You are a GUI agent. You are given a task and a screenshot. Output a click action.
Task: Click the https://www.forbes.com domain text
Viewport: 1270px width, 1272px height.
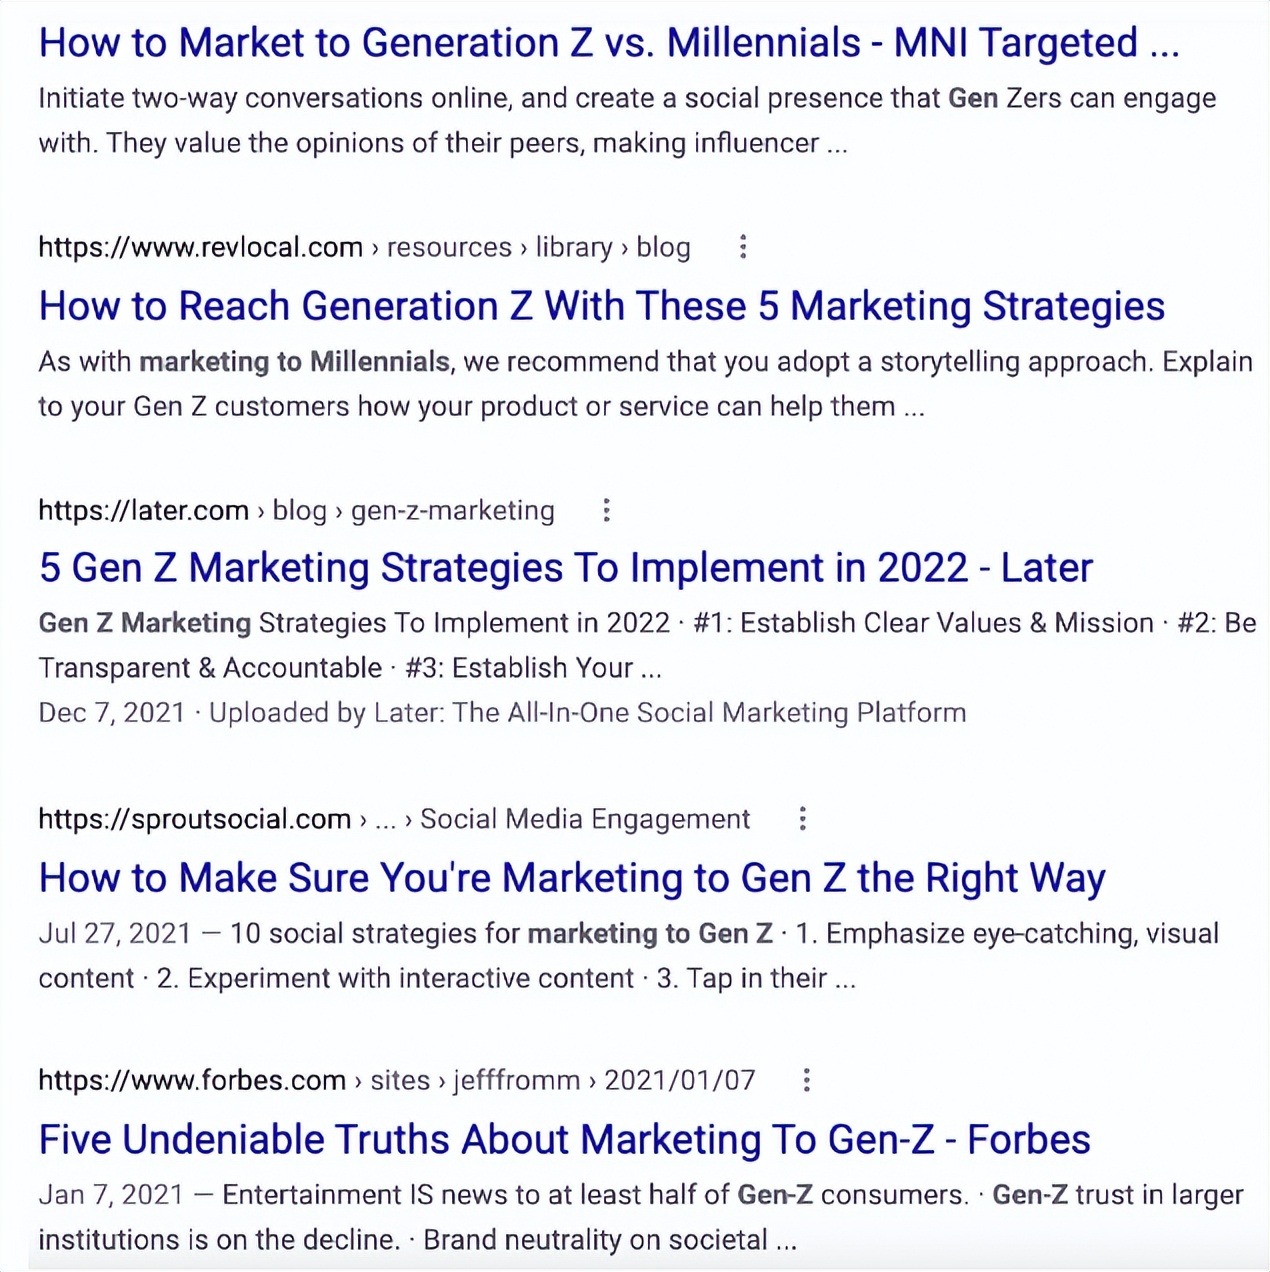[192, 1080]
